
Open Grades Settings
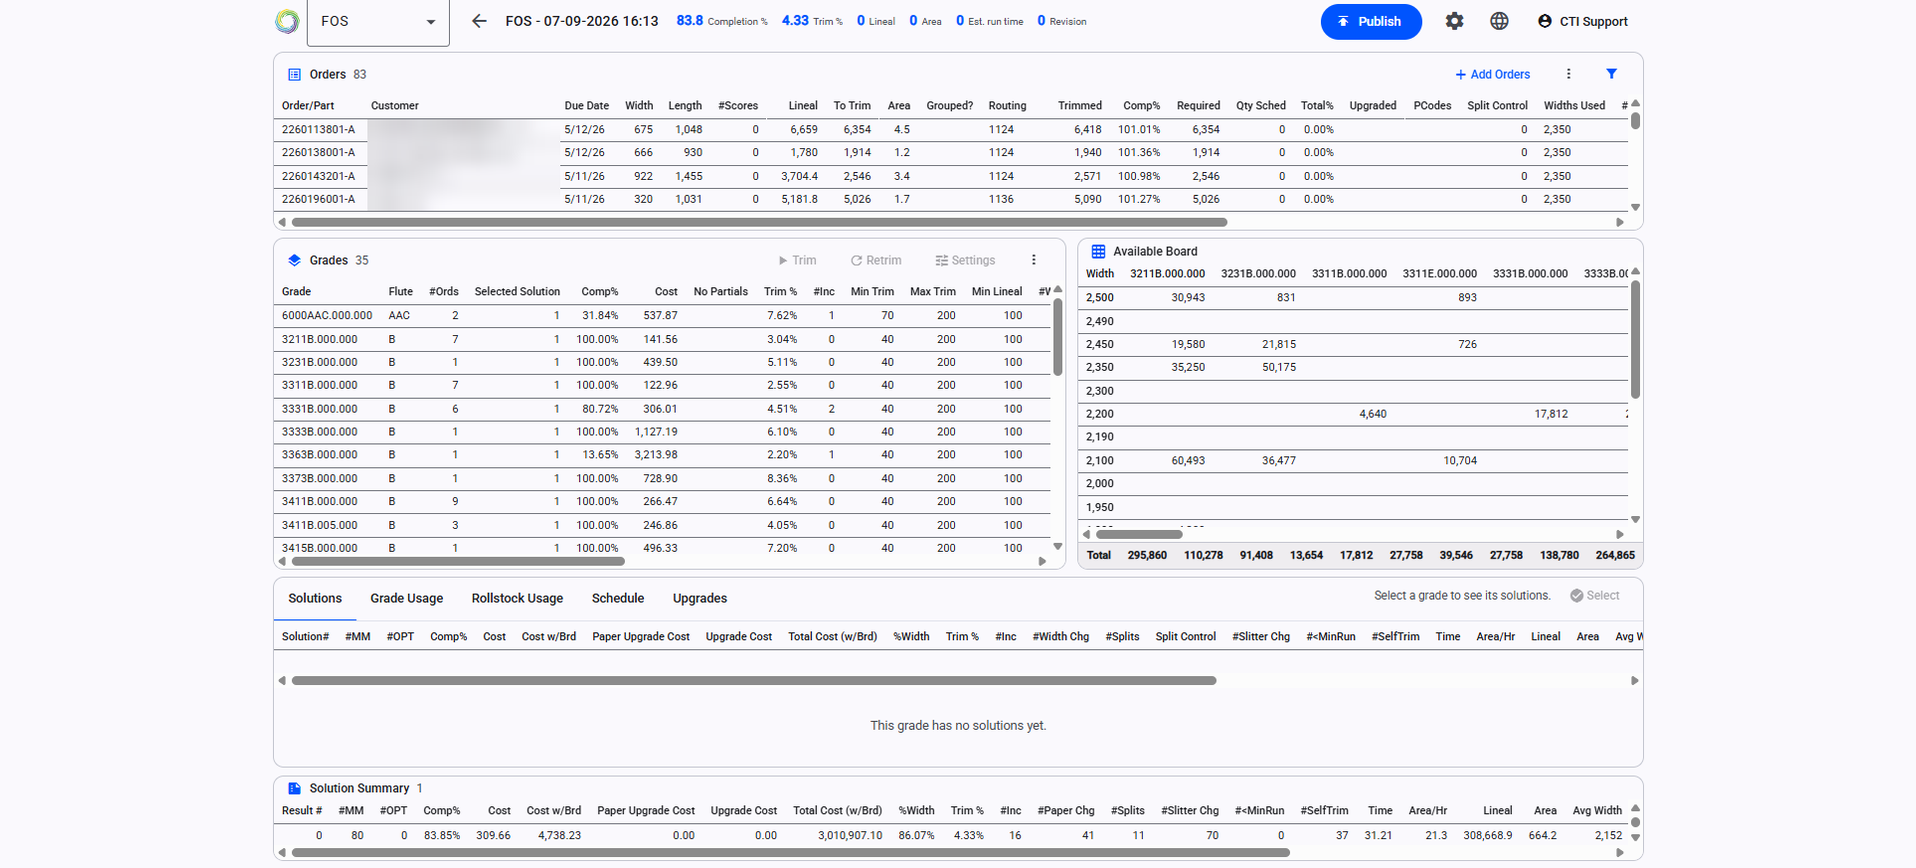click(x=965, y=260)
